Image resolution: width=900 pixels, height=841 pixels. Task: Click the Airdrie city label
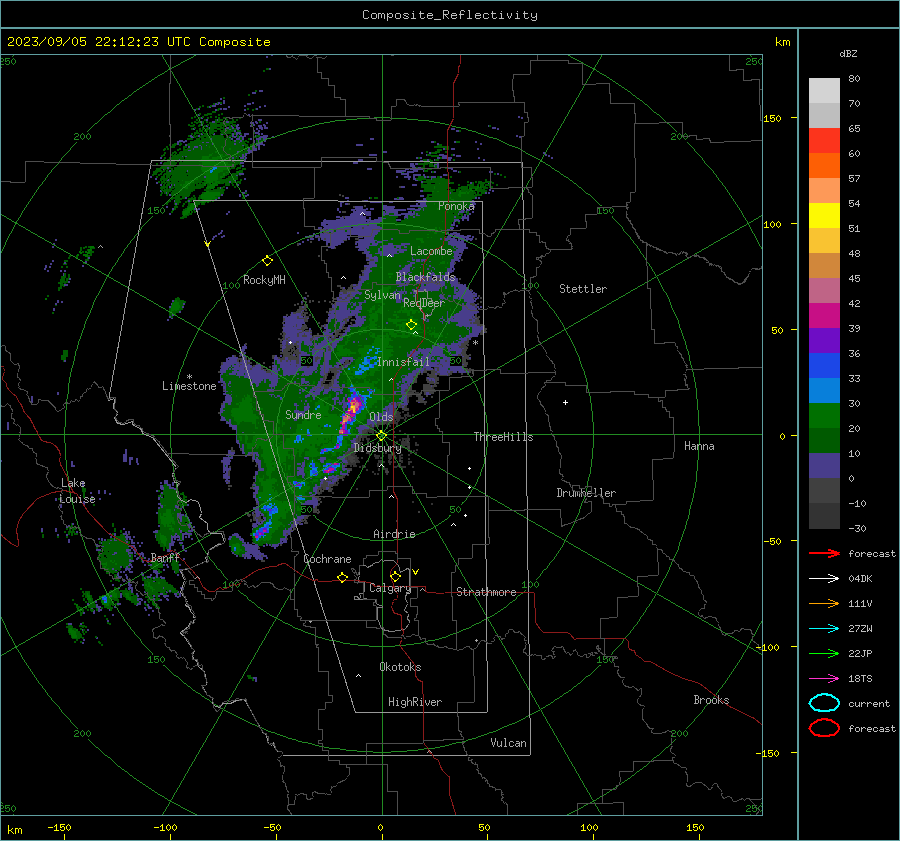pos(394,534)
